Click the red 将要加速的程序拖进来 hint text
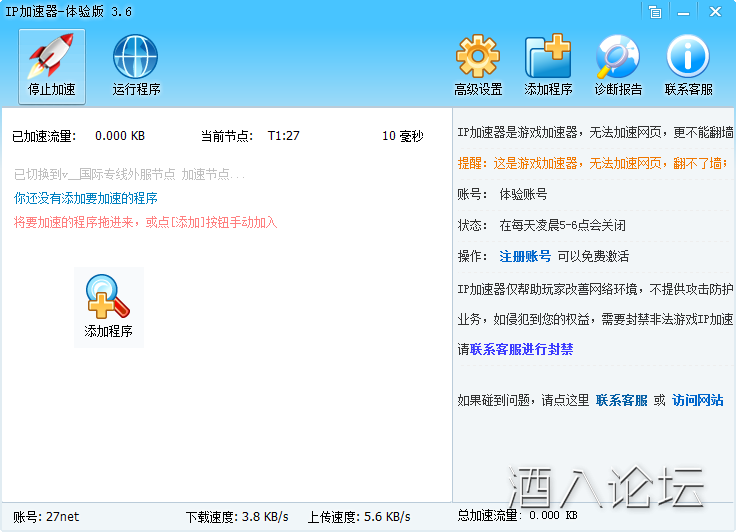The height and width of the screenshot is (532, 736). point(145,222)
